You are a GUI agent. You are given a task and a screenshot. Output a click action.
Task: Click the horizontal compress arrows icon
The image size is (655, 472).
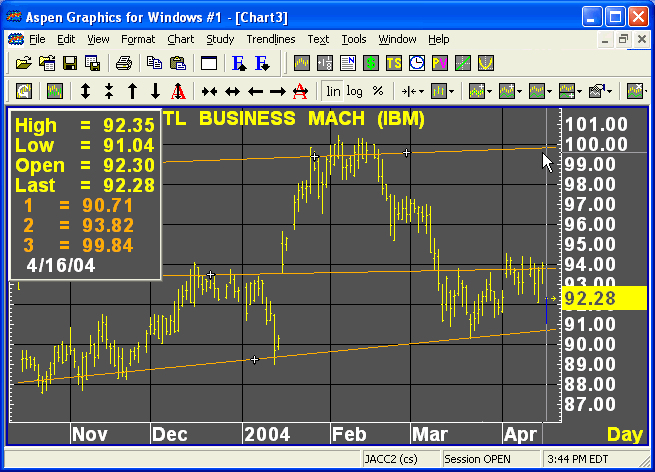click(208, 91)
